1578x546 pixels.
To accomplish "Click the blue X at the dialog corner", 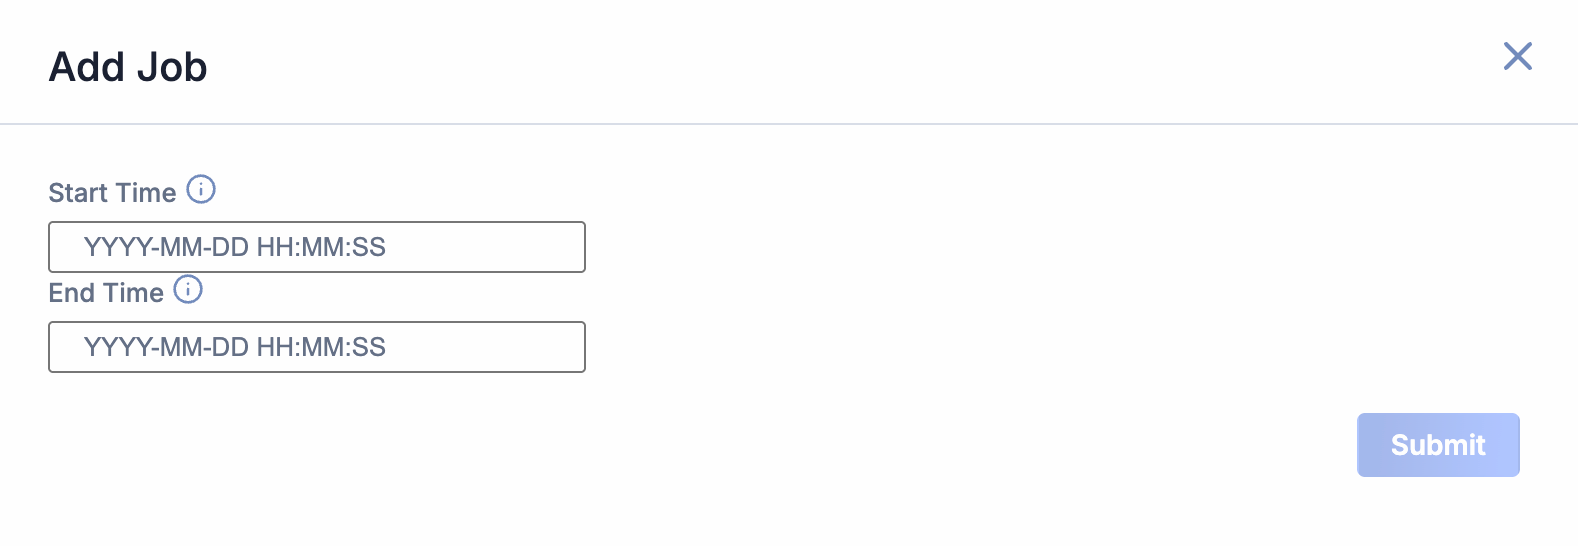I will (1517, 56).
